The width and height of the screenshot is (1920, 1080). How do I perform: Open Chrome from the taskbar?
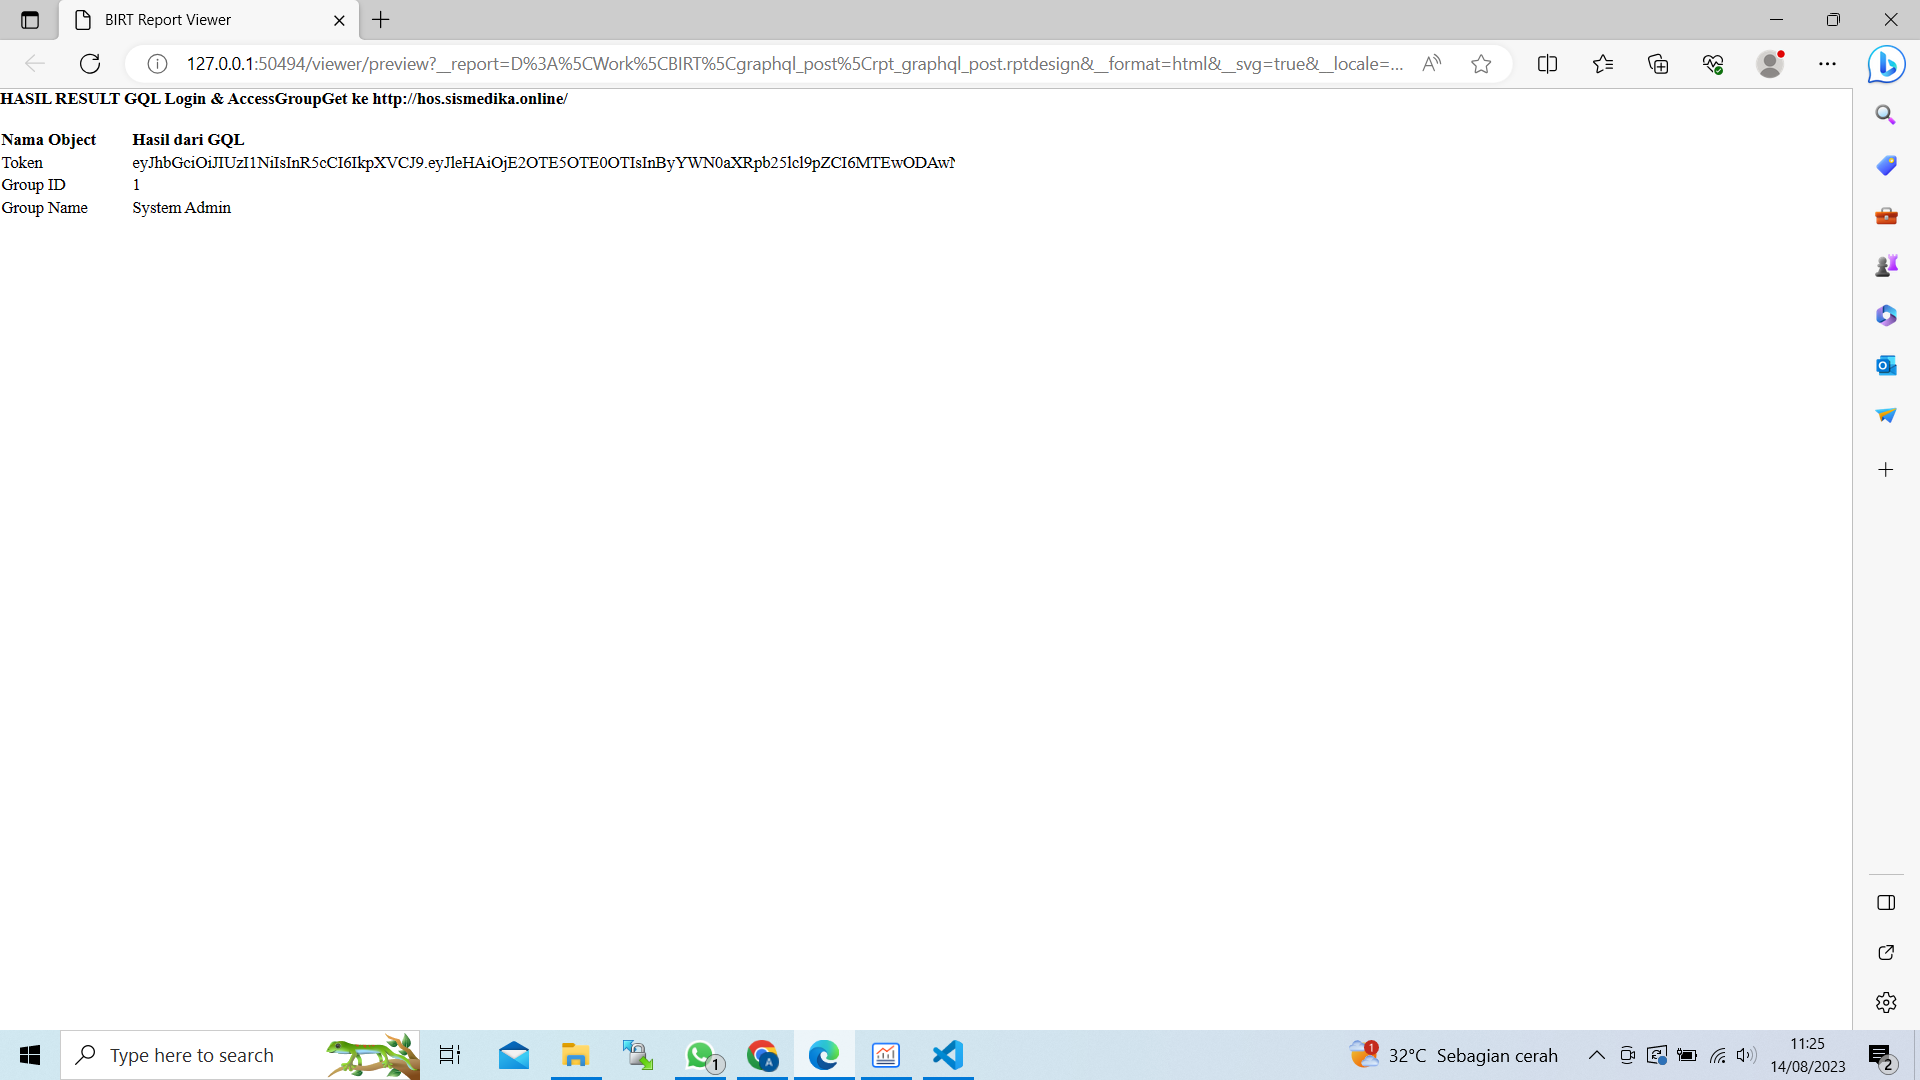(762, 1055)
